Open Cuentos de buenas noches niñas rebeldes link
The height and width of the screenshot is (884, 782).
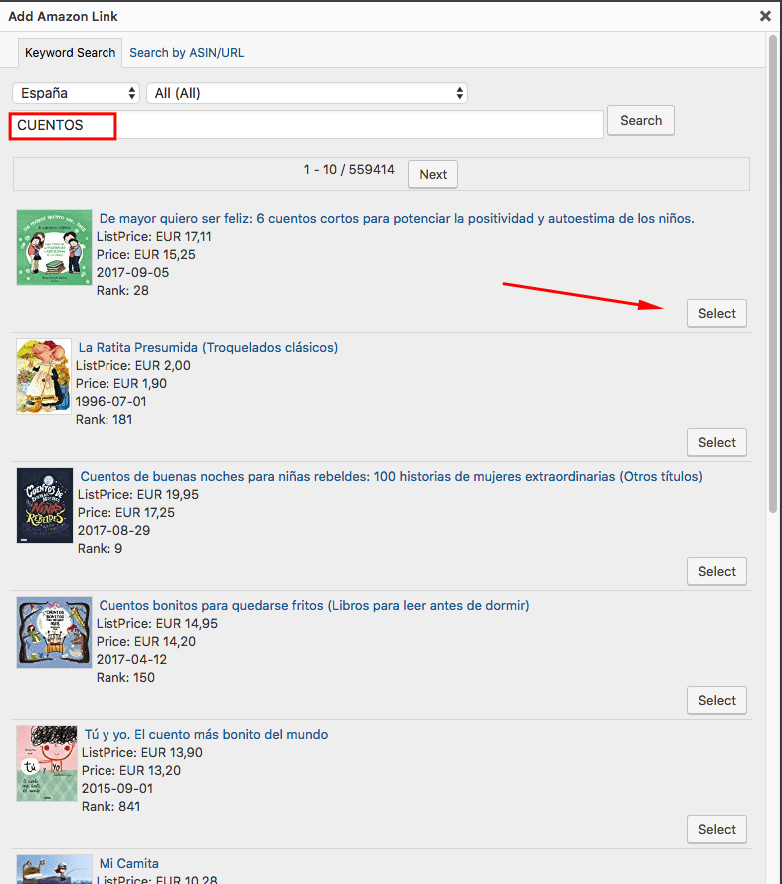click(x=391, y=477)
